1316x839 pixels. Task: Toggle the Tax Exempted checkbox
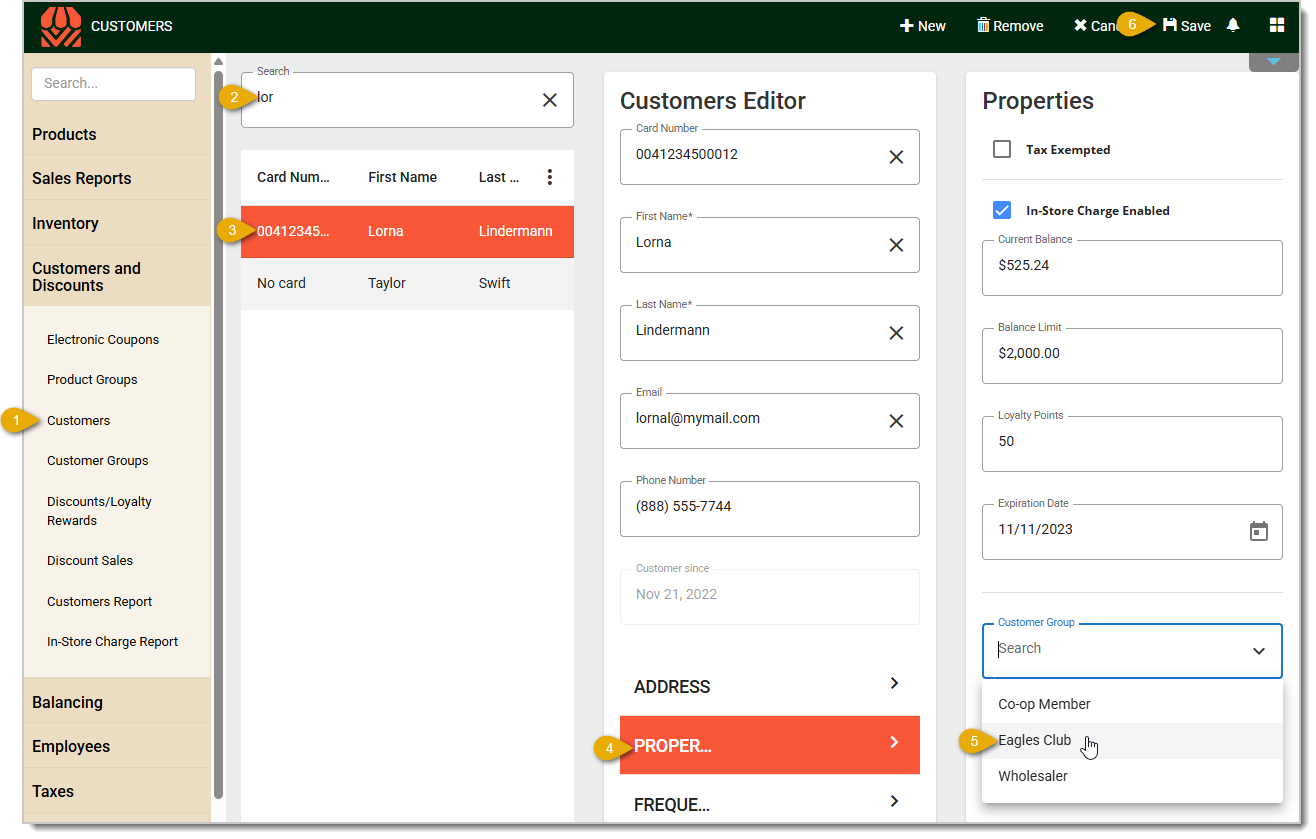click(x=1002, y=149)
